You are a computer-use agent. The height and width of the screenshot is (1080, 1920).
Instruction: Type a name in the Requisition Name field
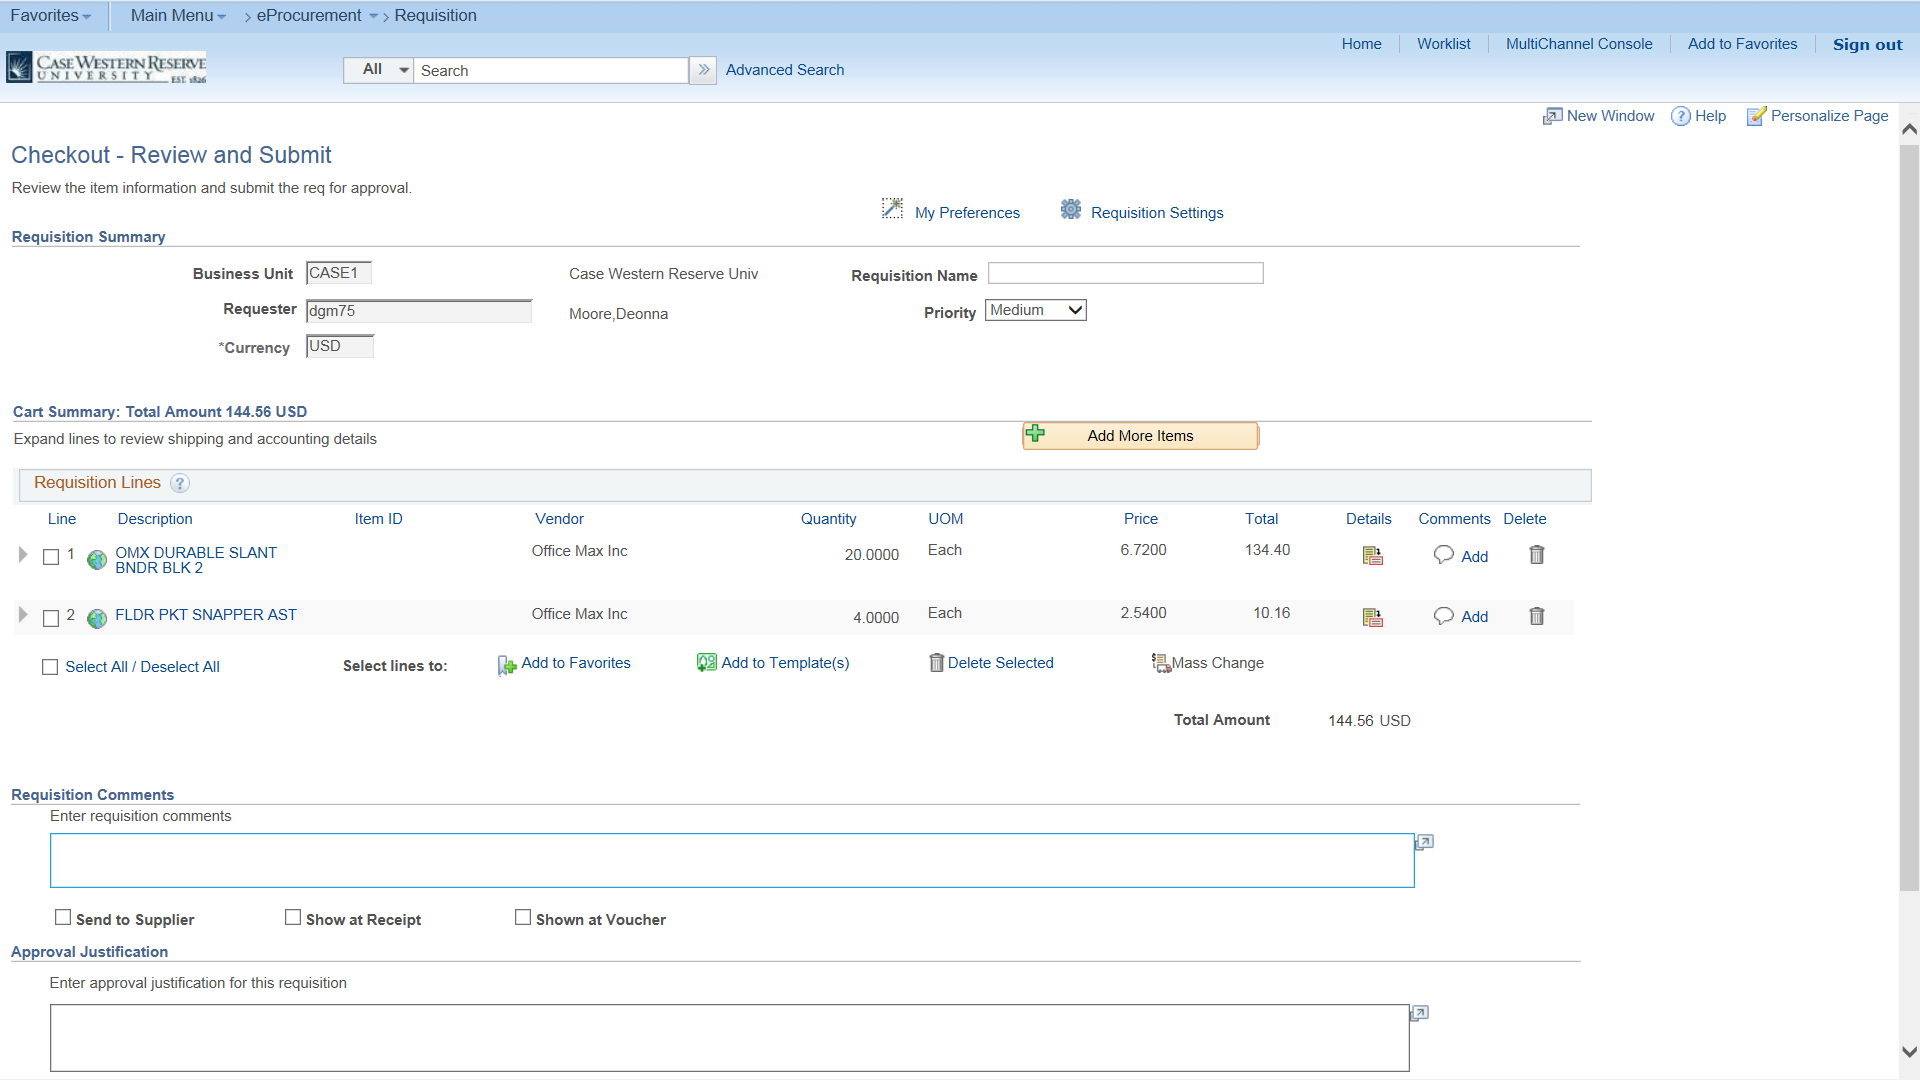point(1125,273)
